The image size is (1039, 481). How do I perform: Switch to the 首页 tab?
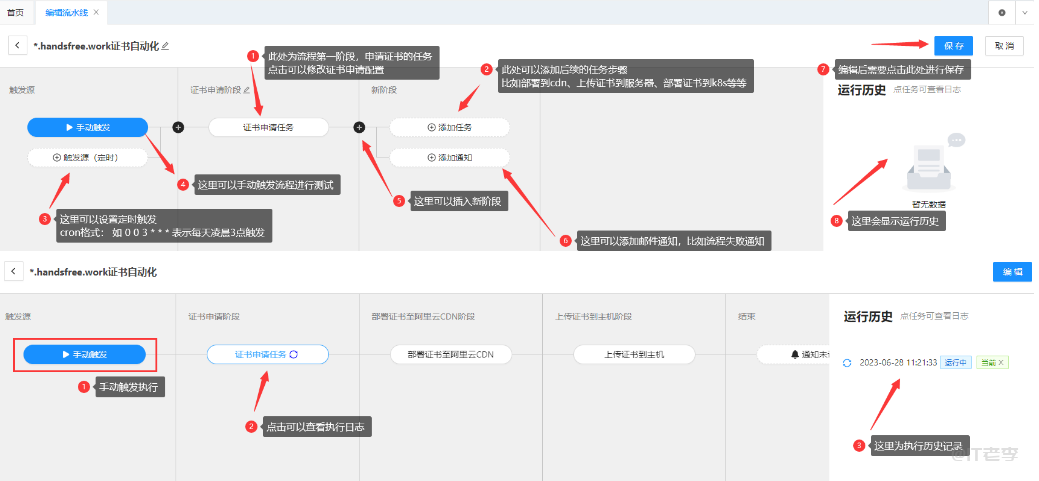(15, 12)
